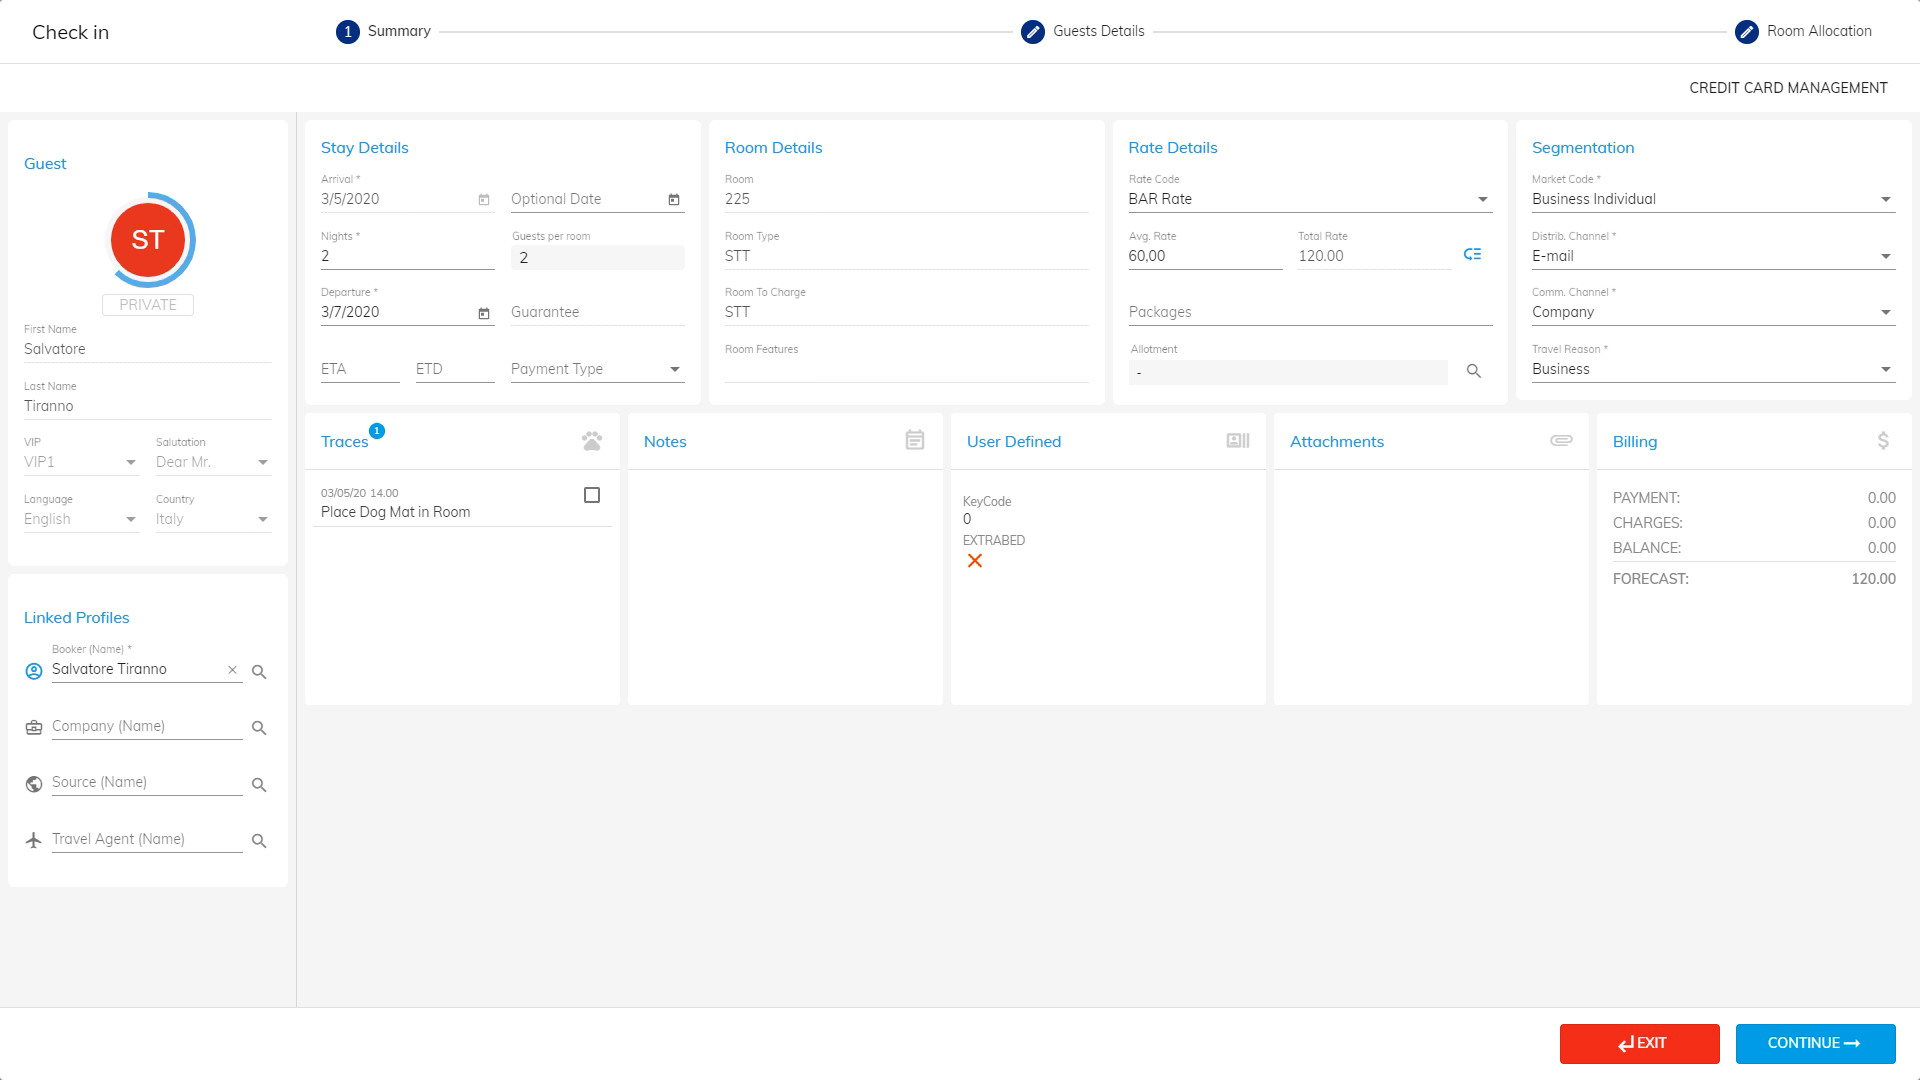Clear the Booker name with X
This screenshot has width=1920, height=1080.
232,670
